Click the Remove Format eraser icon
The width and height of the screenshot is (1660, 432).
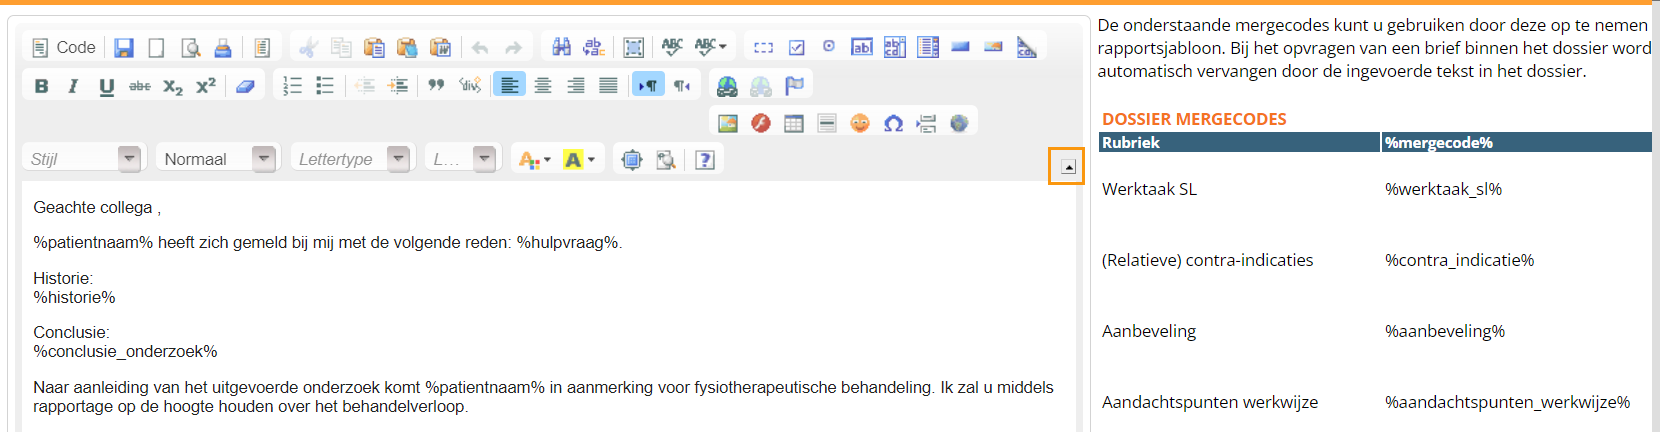point(245,86)
